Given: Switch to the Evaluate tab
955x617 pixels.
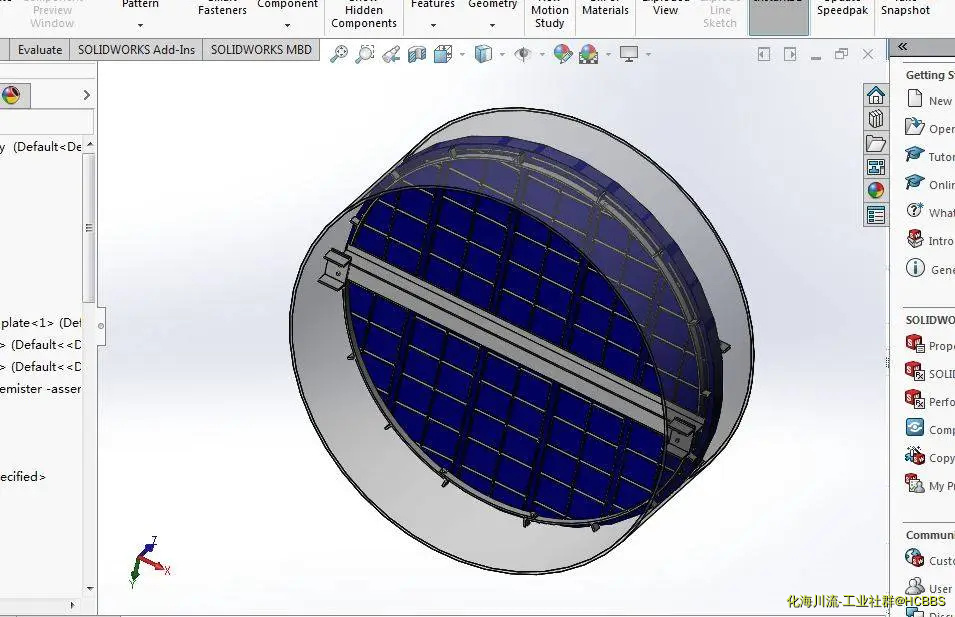Looking at the screenshot, I should 40,50.
